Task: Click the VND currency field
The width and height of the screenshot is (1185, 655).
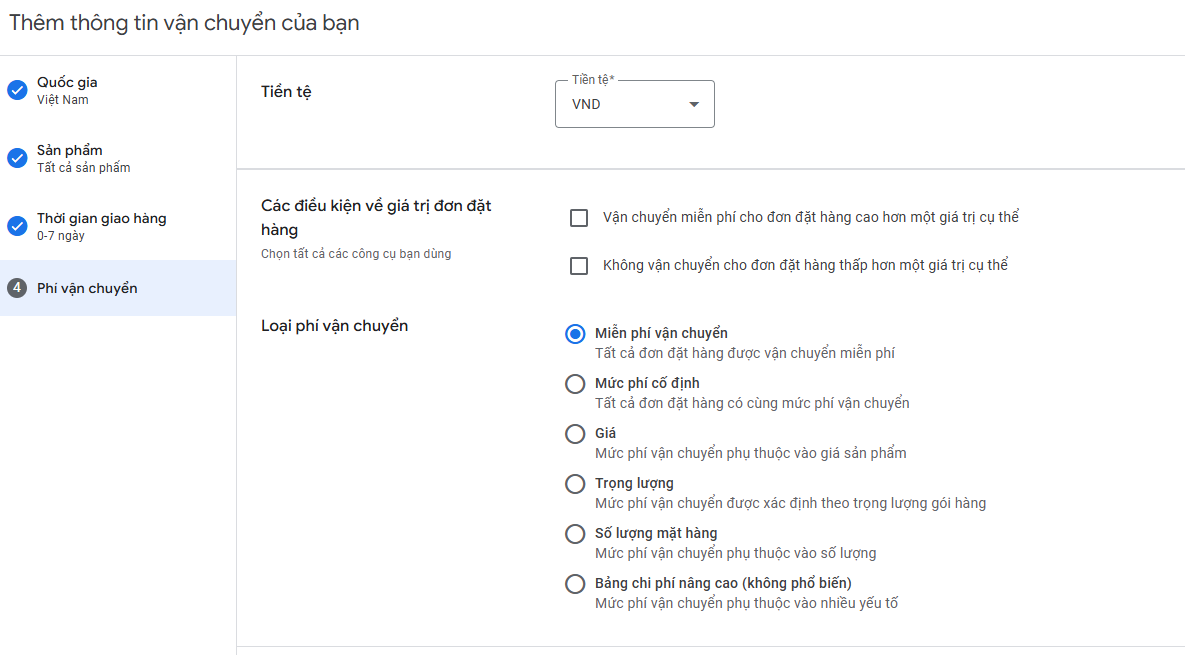Action: (x=635, y=104)
